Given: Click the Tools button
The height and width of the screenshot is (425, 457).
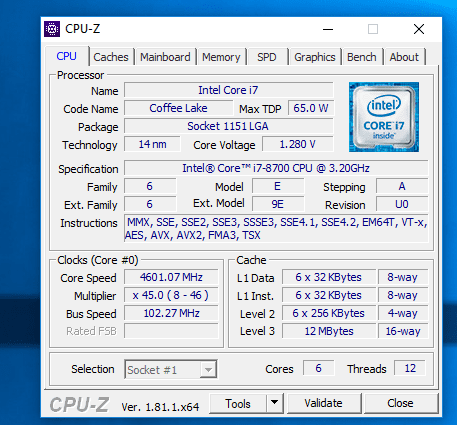Looking at the screenshot, I should click(238, 404).
